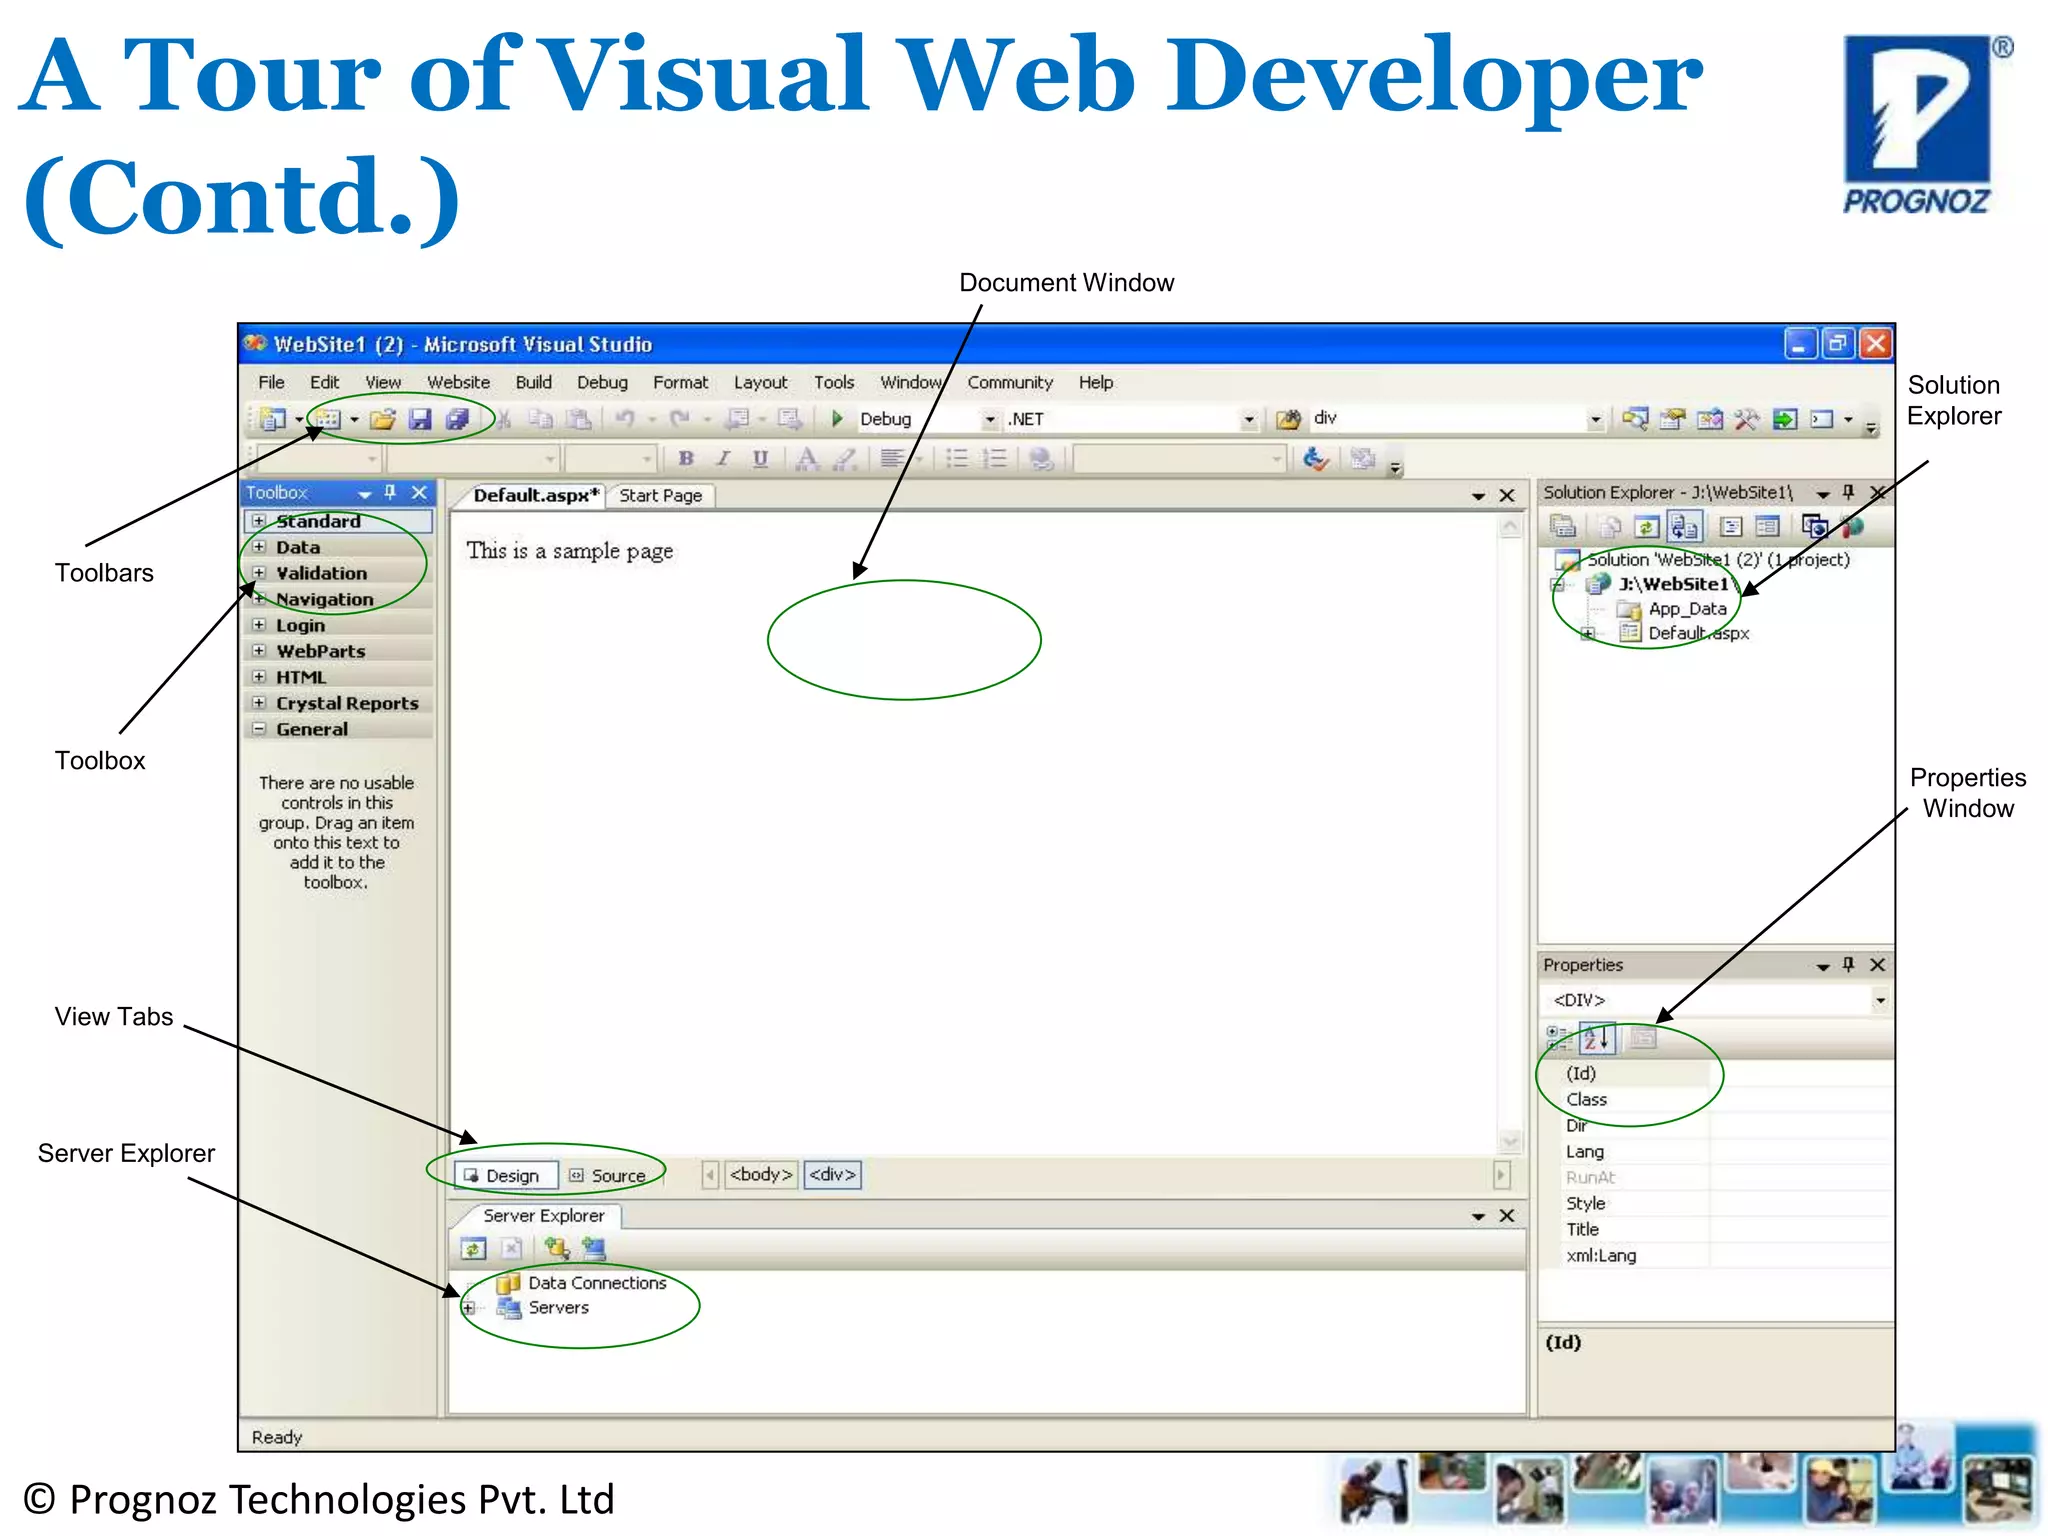Open the Community menu
Viewport: 2048px width, 1536px height.
[1010, 382]
